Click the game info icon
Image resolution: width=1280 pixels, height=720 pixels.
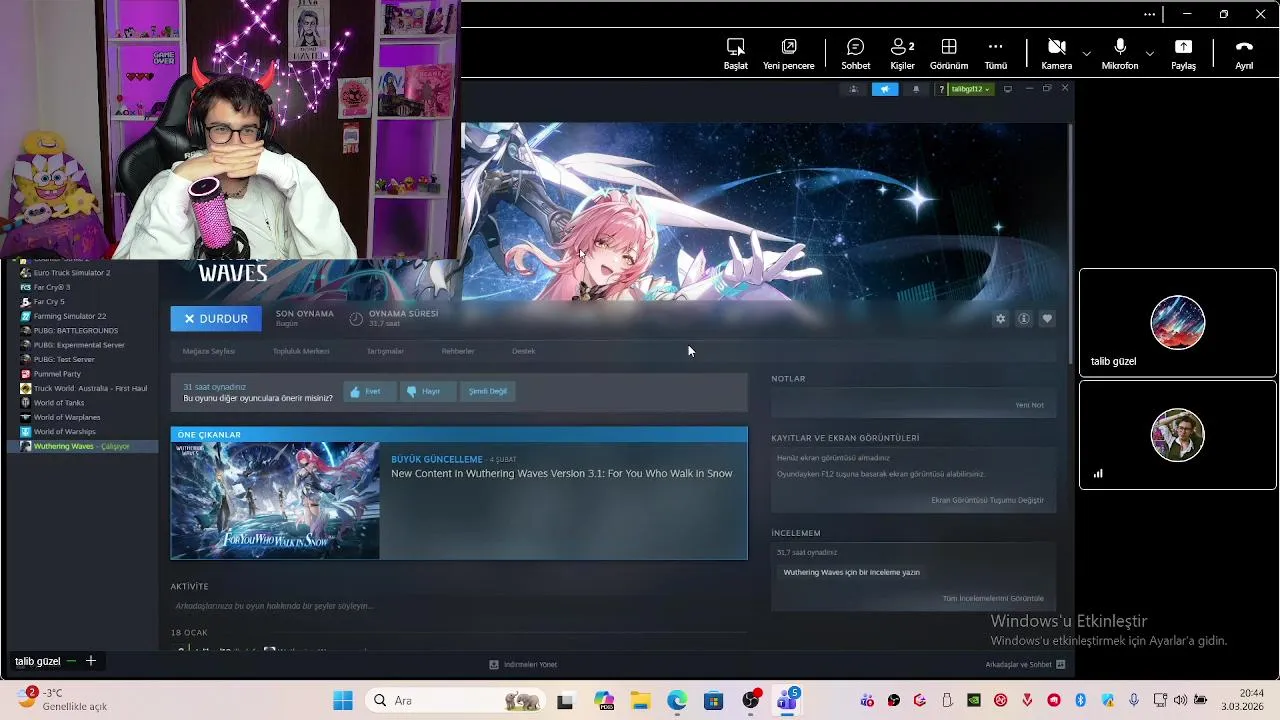(1024, 319)
